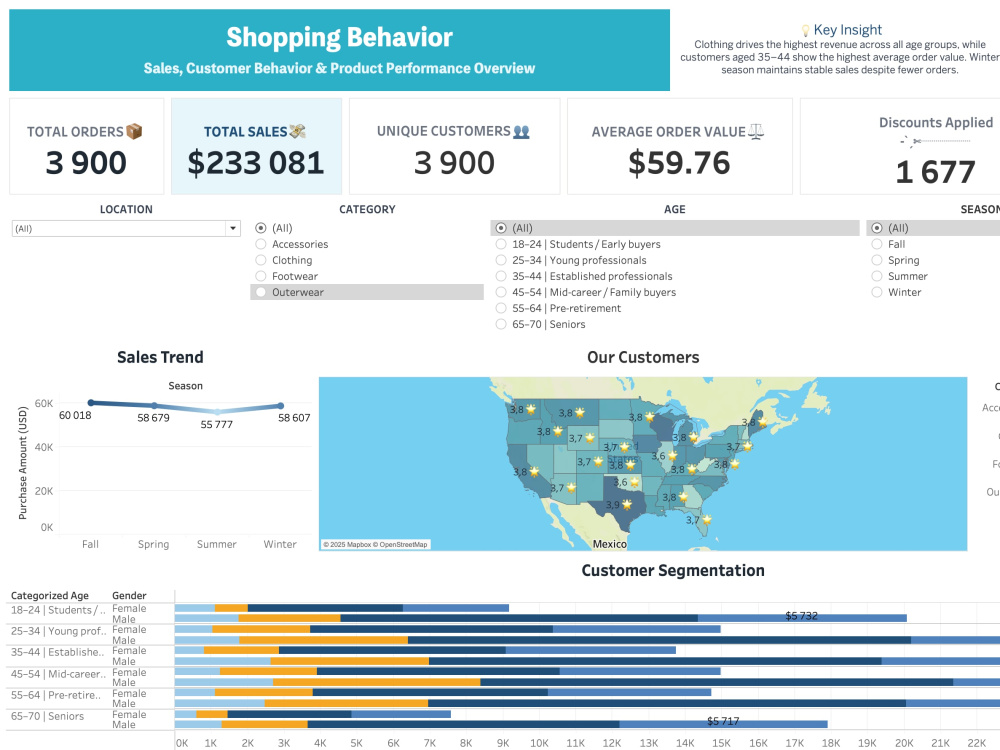Viewport: 1000px width, 750px height.
Task: Filter age to 65–70 Seniors
Action: click(x=501, y=323)
